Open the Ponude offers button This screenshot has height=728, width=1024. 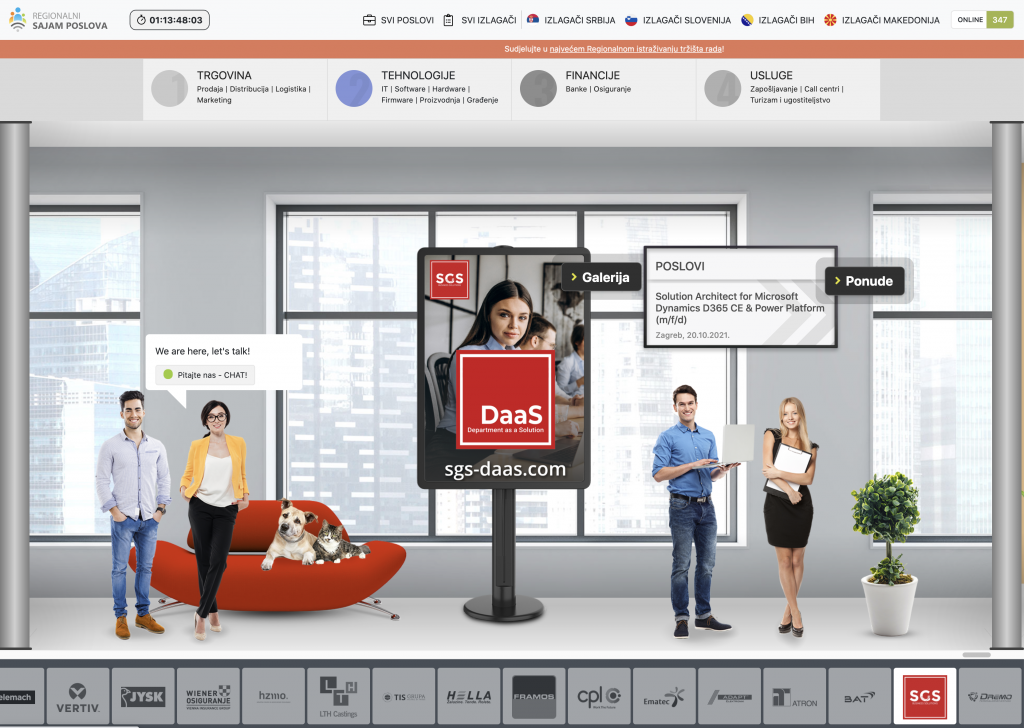864,281
